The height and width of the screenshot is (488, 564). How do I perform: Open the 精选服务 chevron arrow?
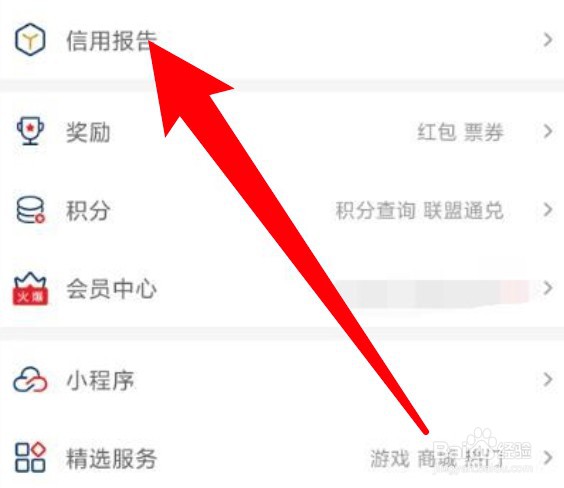(x=547, y=458)
